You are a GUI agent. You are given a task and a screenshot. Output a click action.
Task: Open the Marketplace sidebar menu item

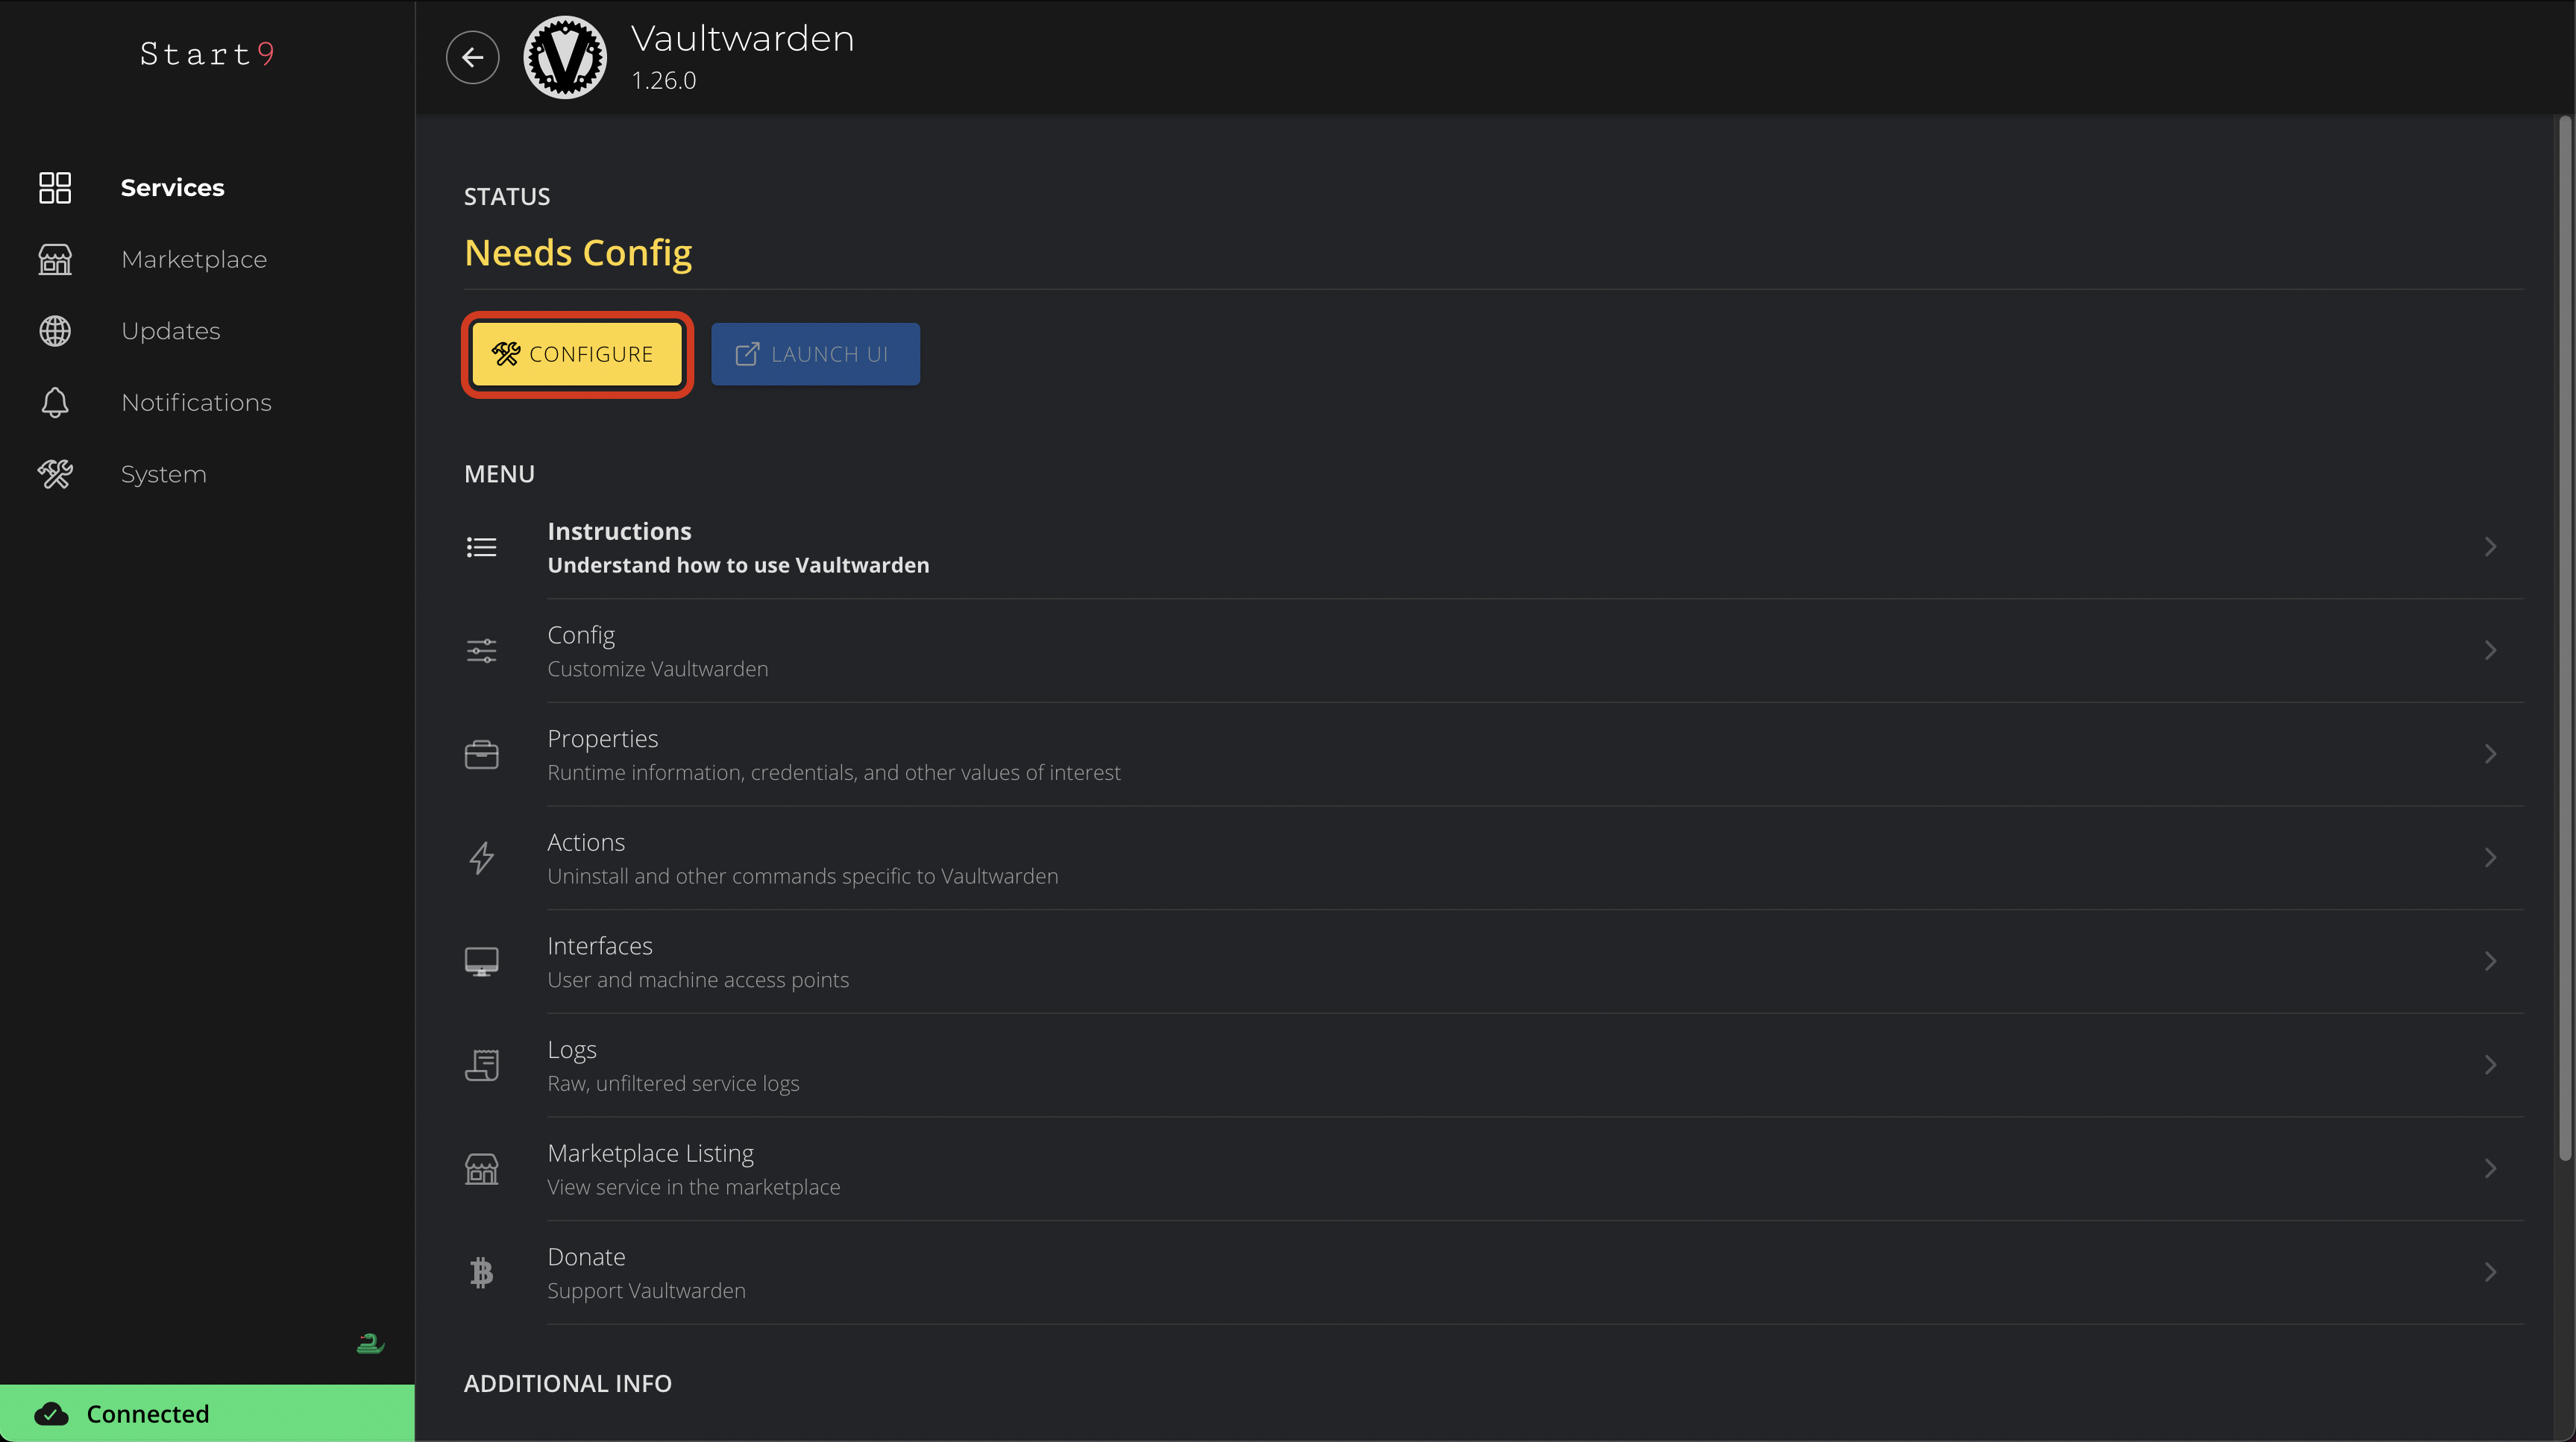pyautogui.click(x=194, y=259)
